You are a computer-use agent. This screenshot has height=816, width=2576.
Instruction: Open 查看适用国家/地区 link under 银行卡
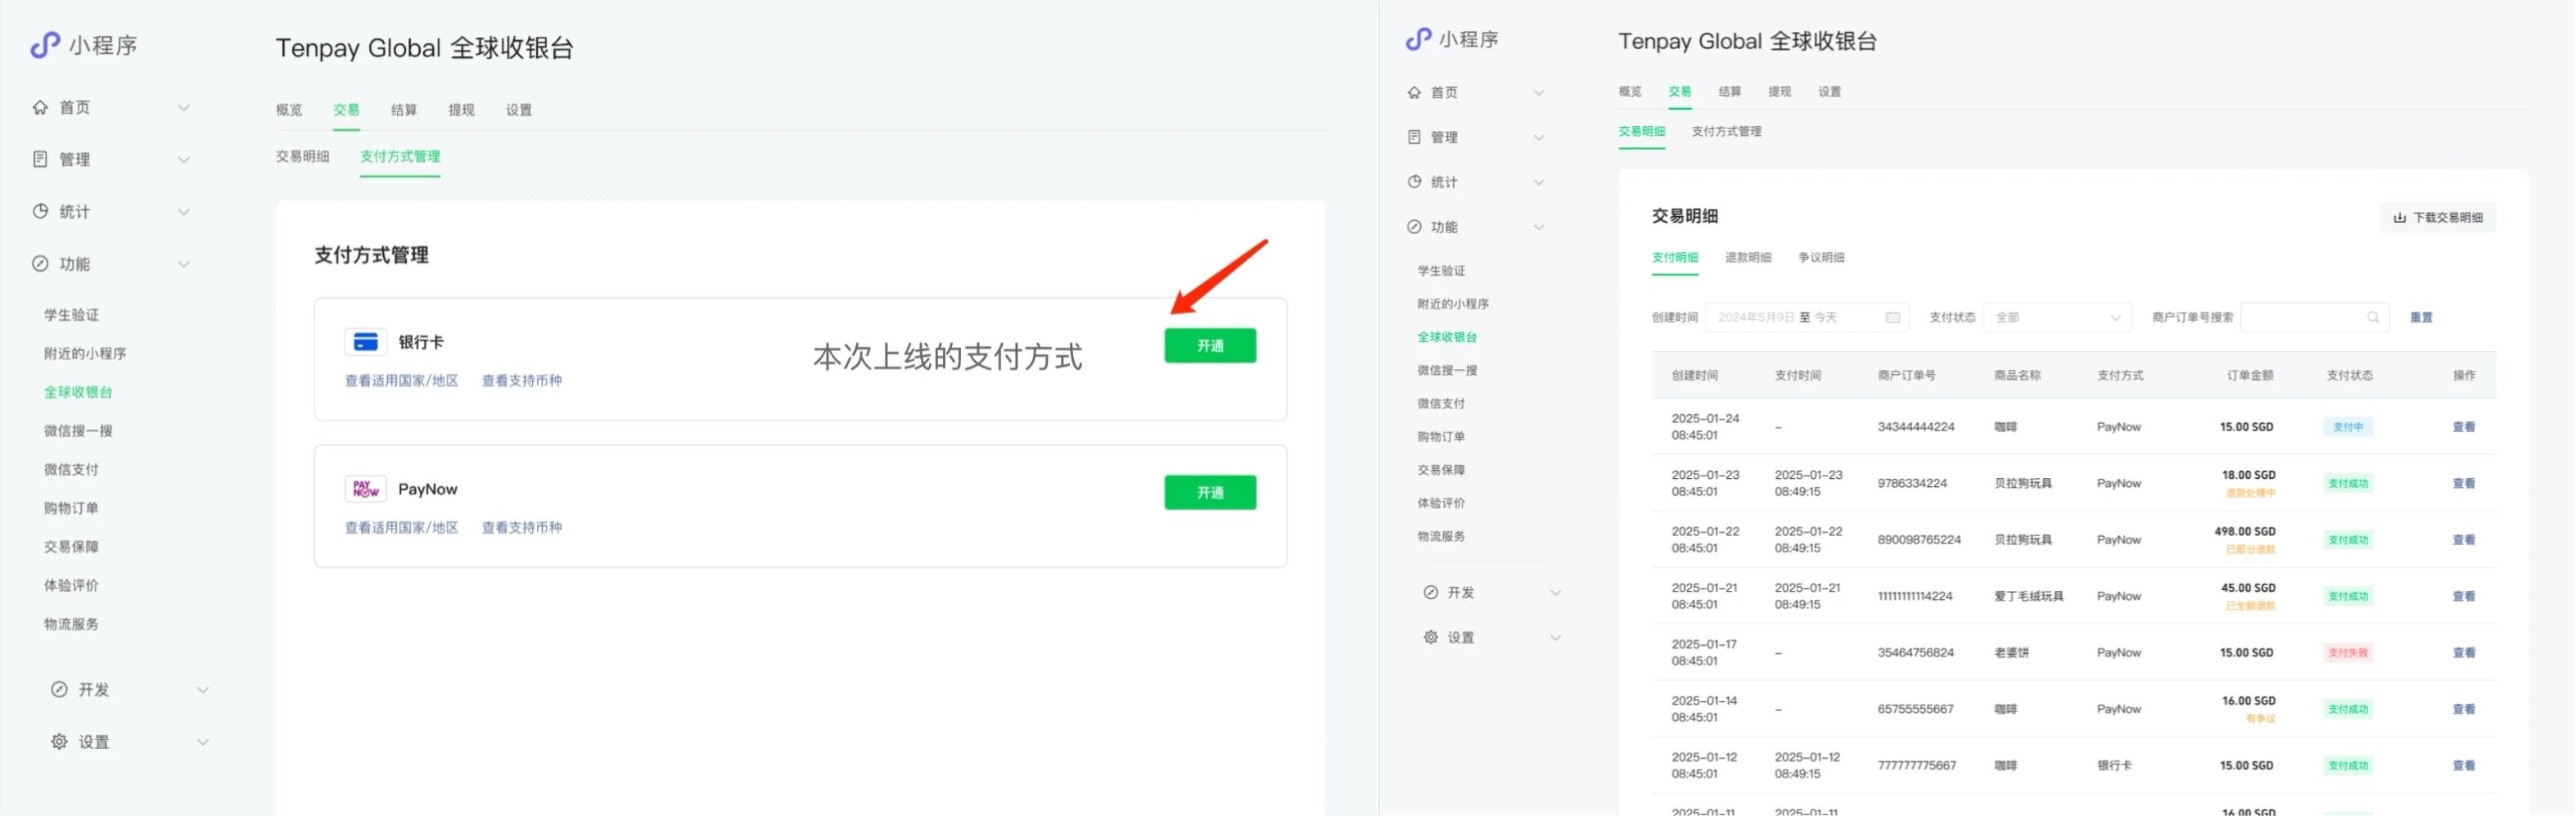click(402, 380)
